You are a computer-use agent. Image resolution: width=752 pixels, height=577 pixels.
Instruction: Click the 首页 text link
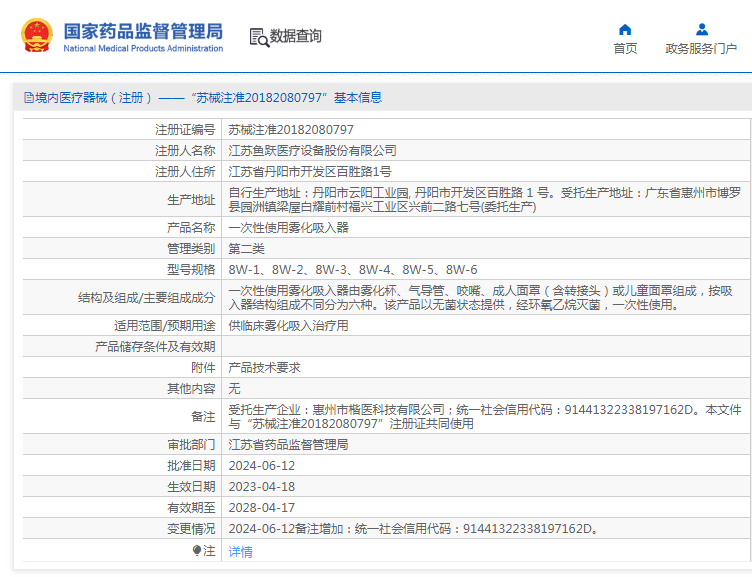tap(625, 48)
